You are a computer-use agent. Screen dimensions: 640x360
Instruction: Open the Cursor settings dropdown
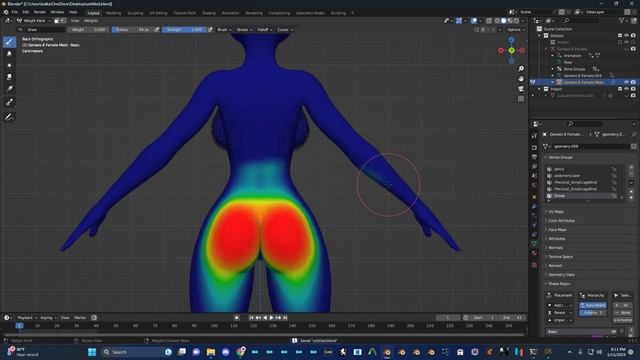point(284,29)
